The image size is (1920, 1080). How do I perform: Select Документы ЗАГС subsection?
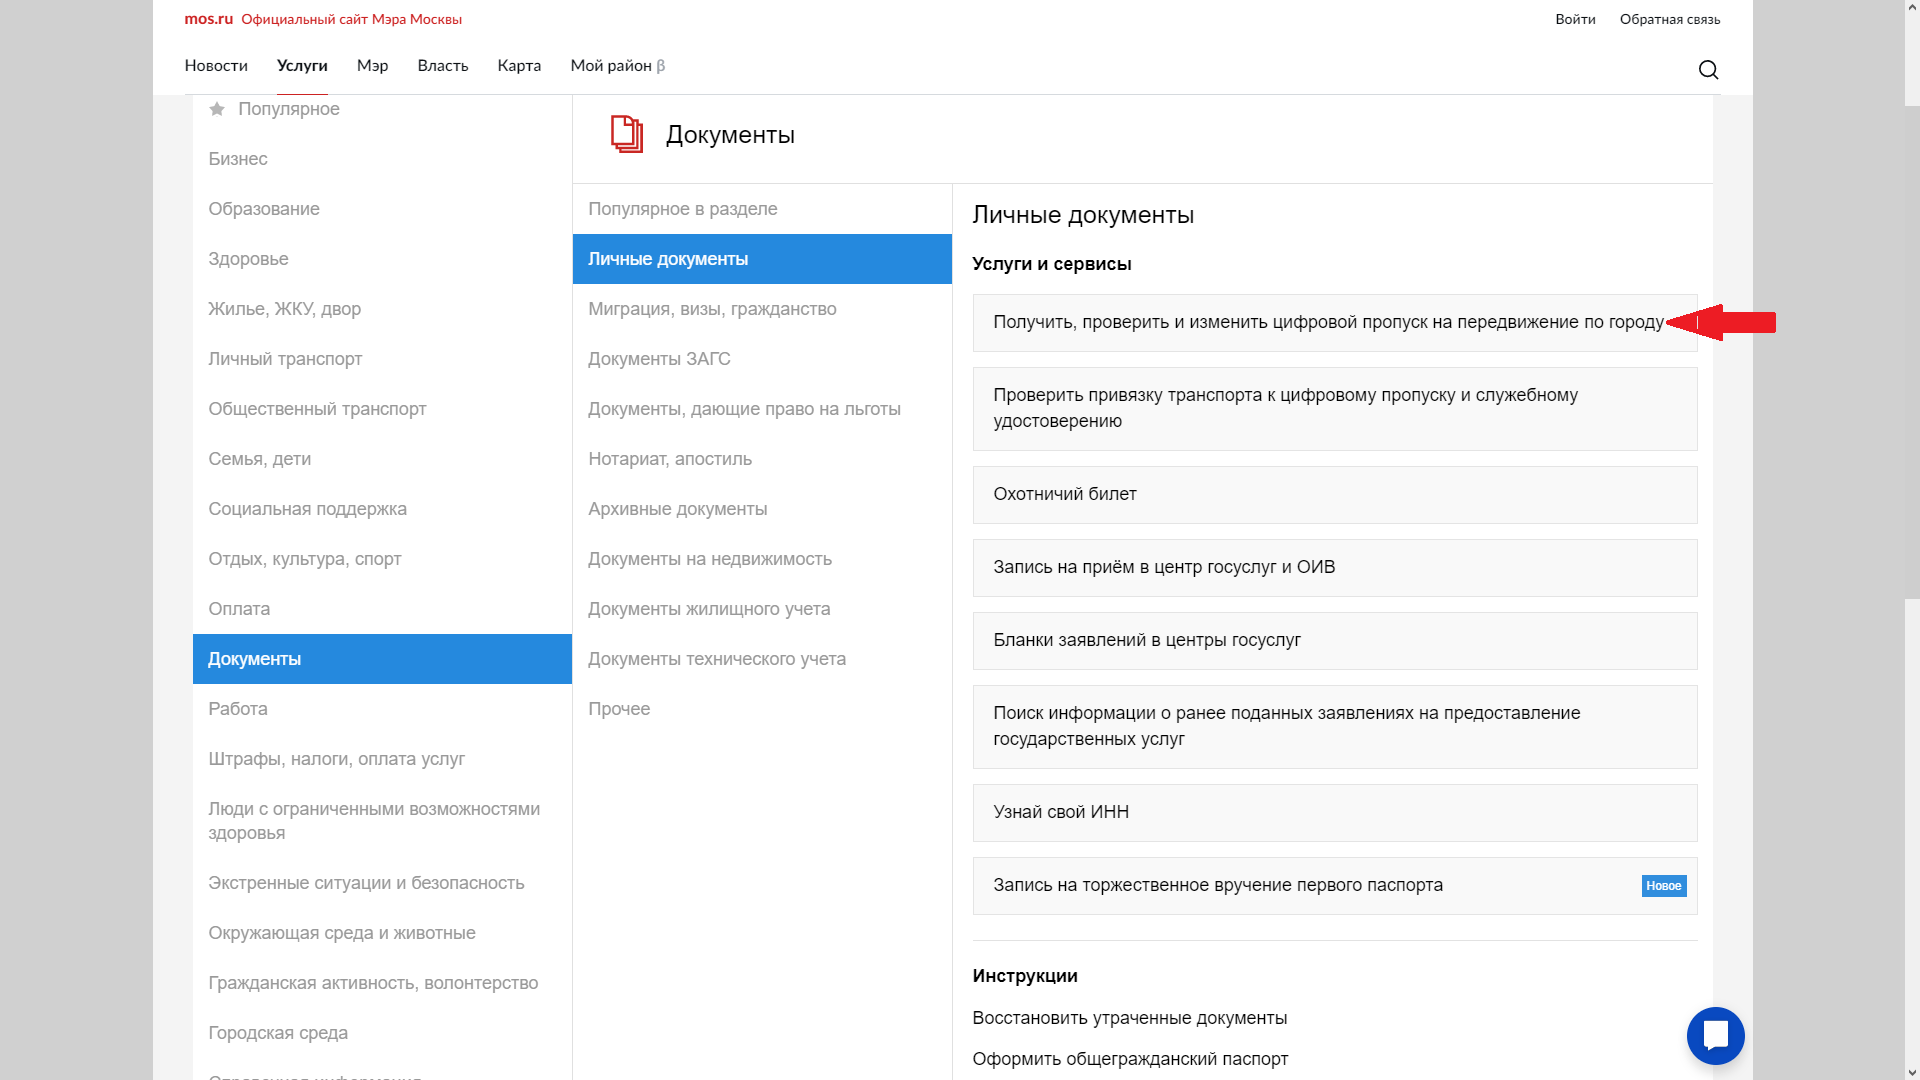click(659, 359)
